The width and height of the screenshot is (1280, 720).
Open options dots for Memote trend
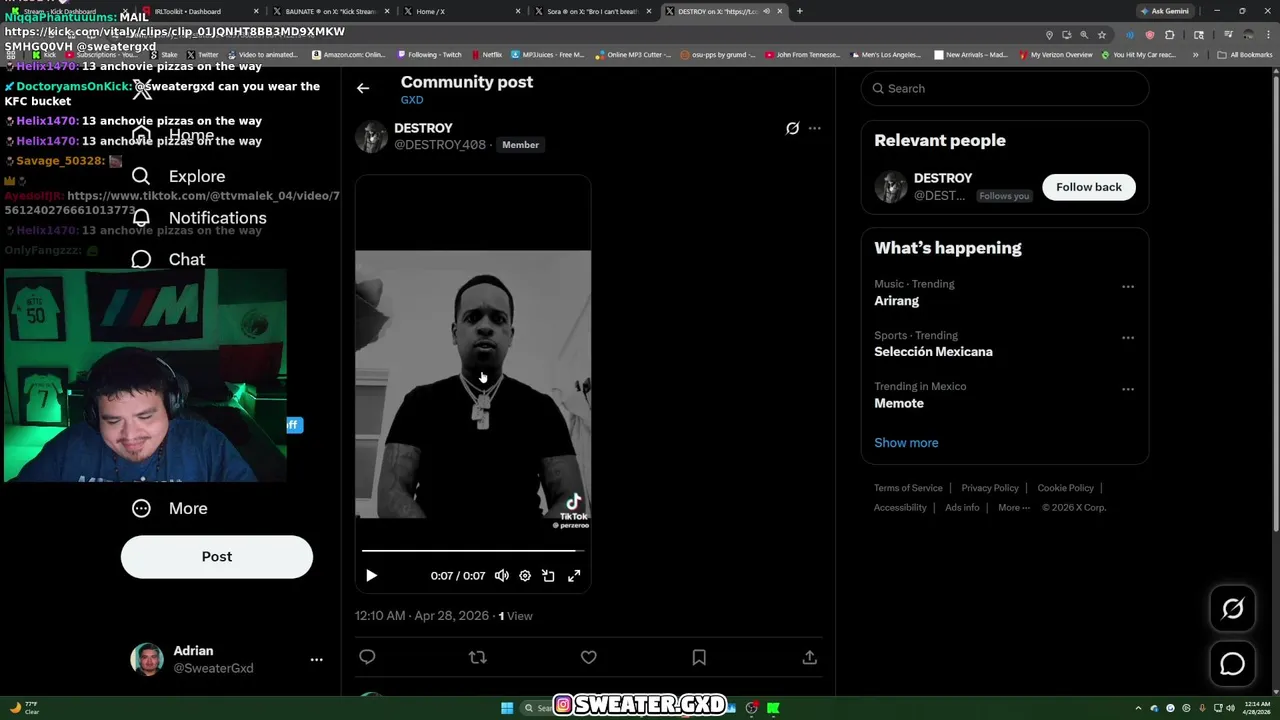coord(1128,389)
